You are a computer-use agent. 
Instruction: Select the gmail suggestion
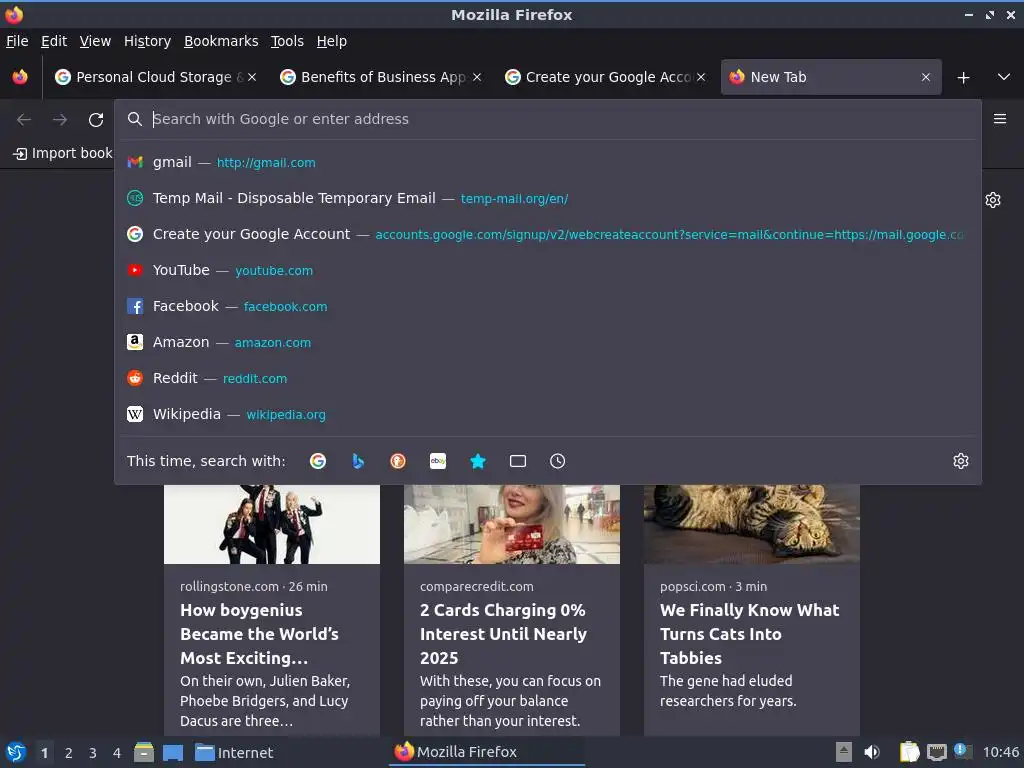coord(548,162)
